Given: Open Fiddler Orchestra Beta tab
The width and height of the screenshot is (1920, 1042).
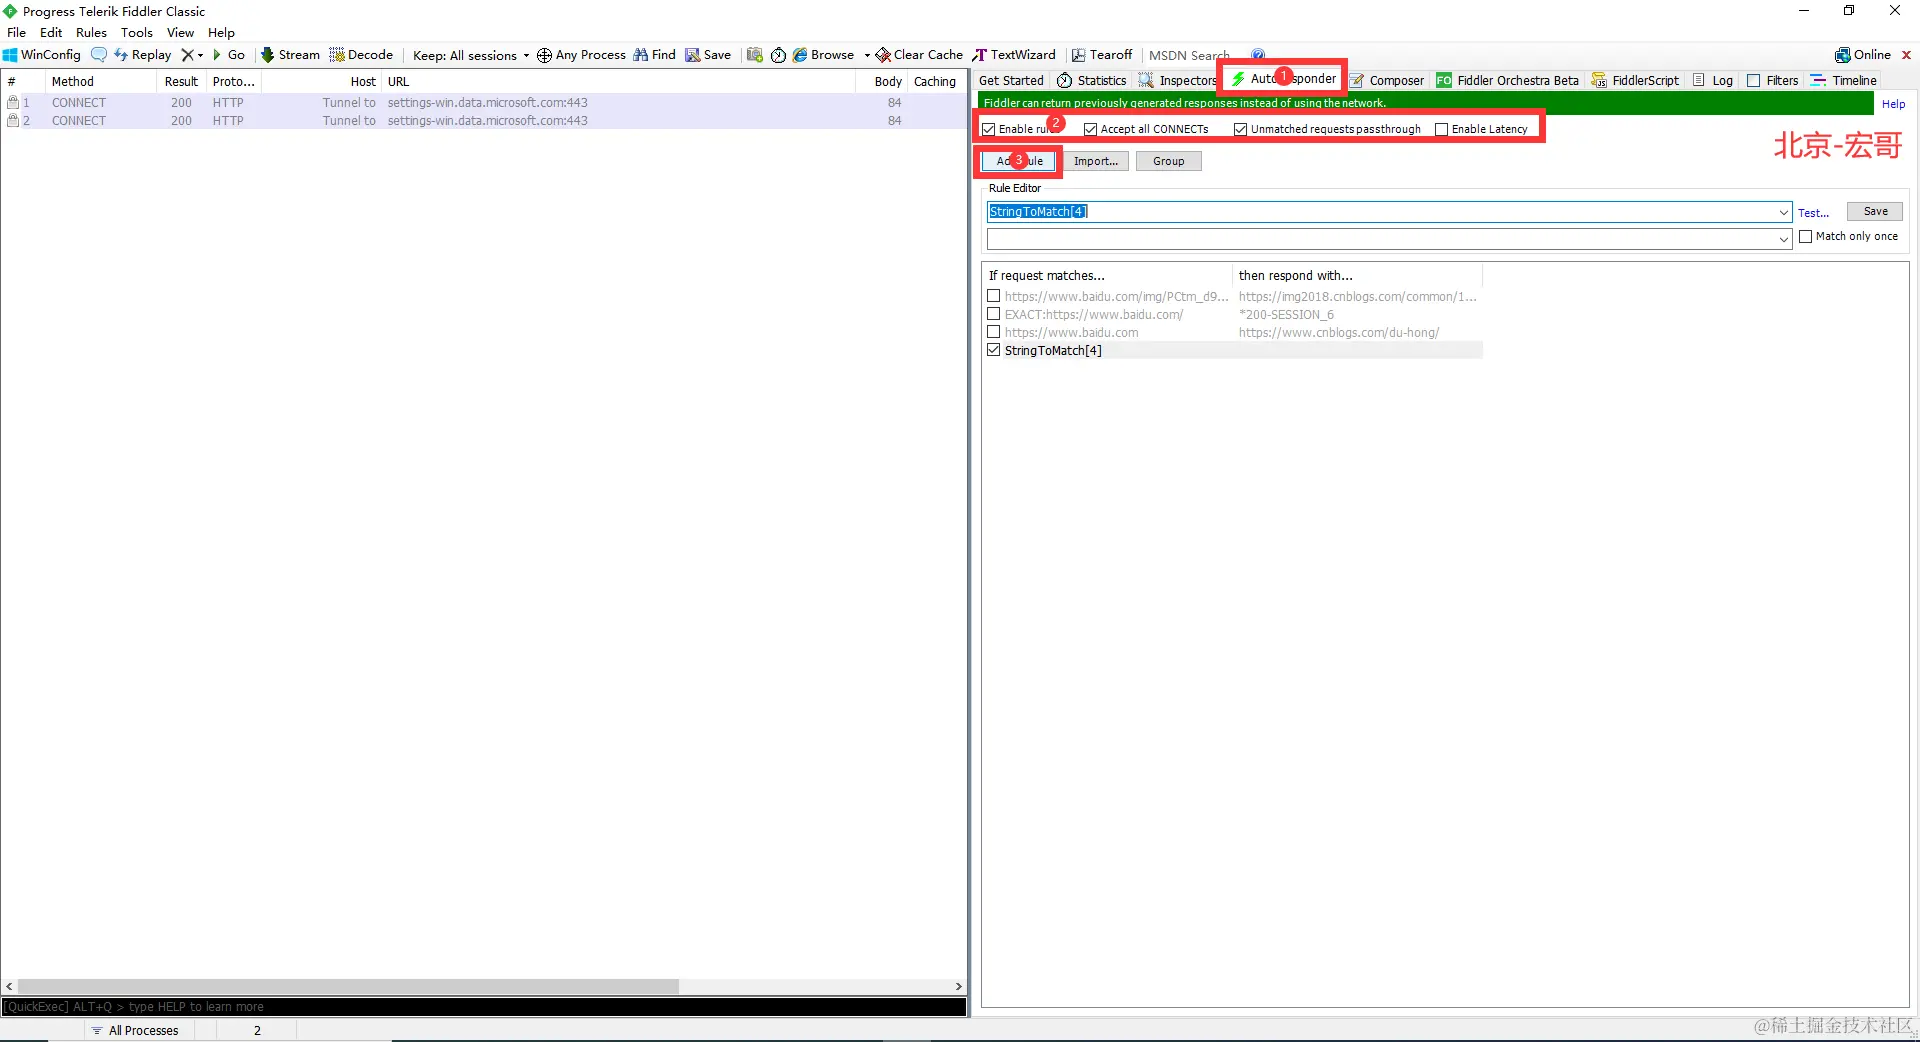Looking at the screenshot, I should pos(1507,80).
